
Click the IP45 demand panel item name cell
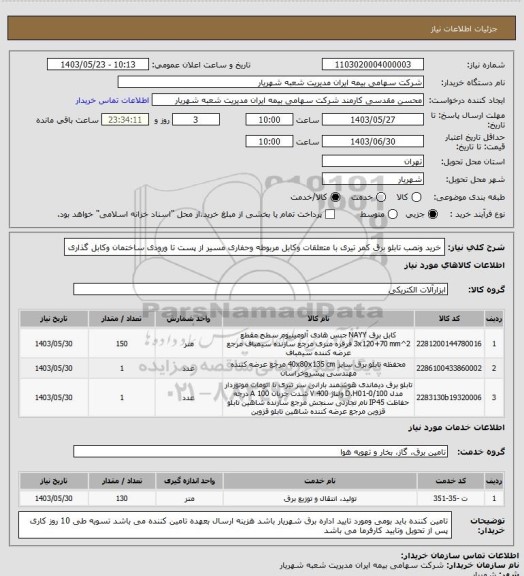[x=318, y=398]
